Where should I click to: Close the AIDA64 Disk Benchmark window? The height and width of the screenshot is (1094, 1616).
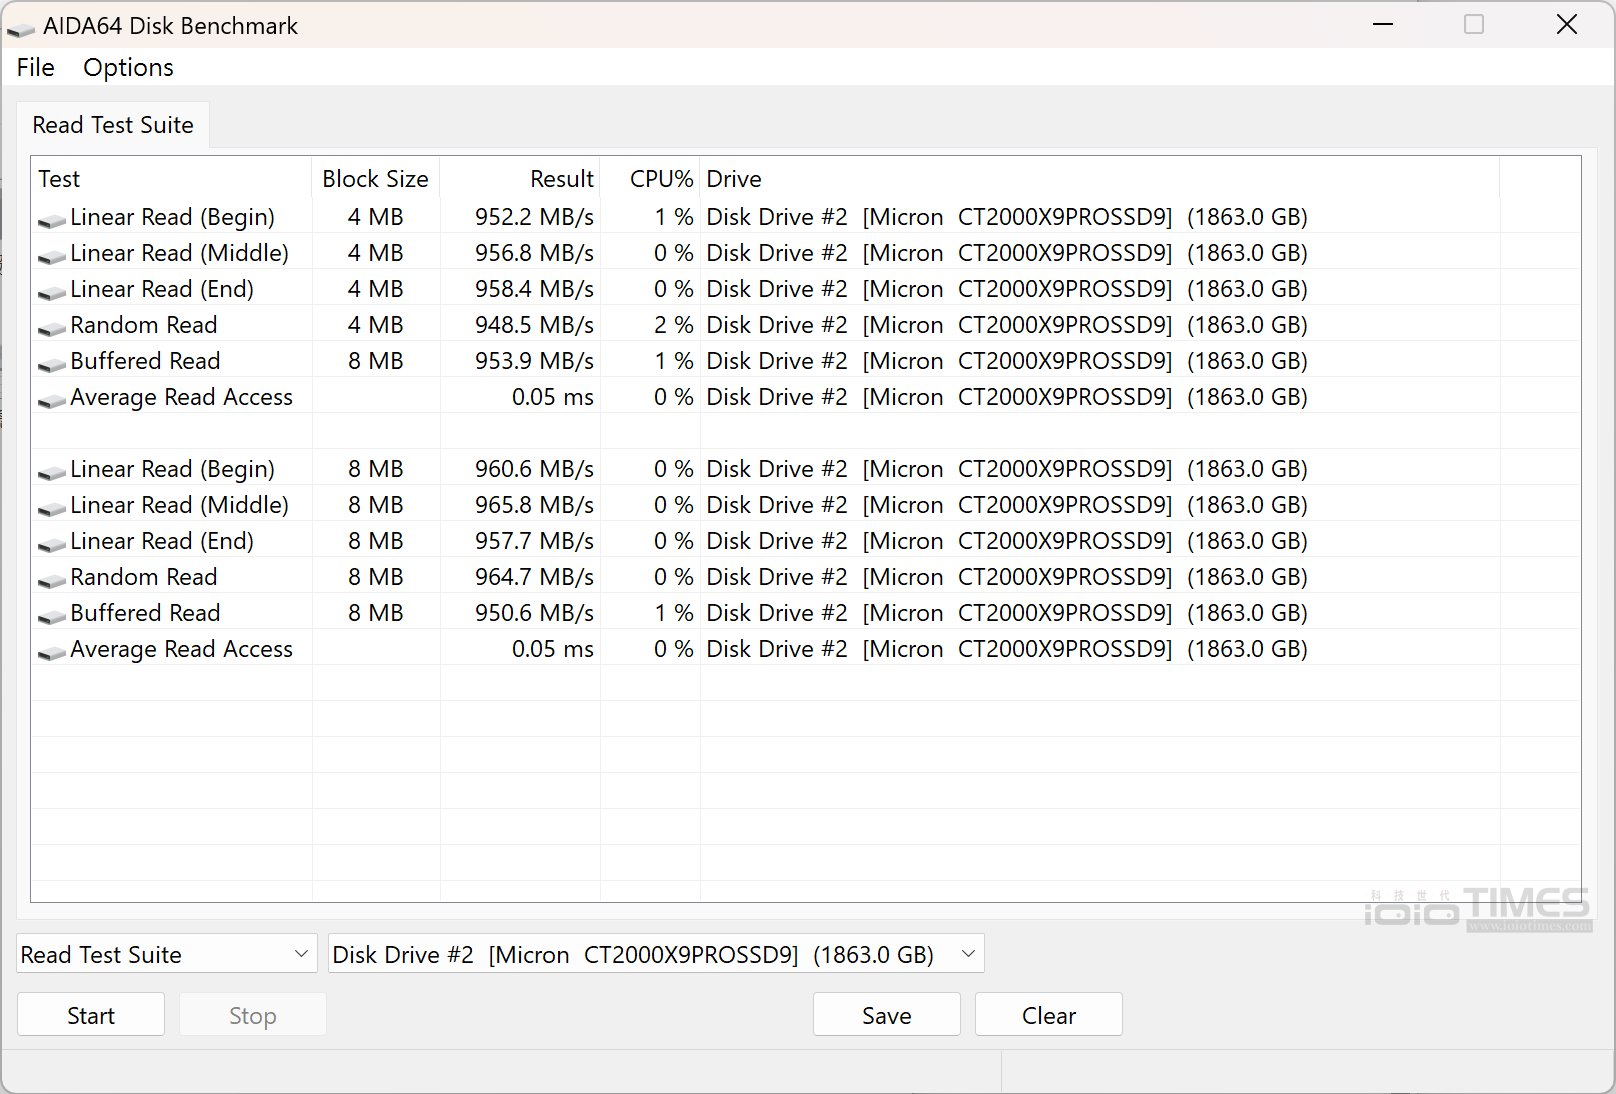pos(1567,24)
